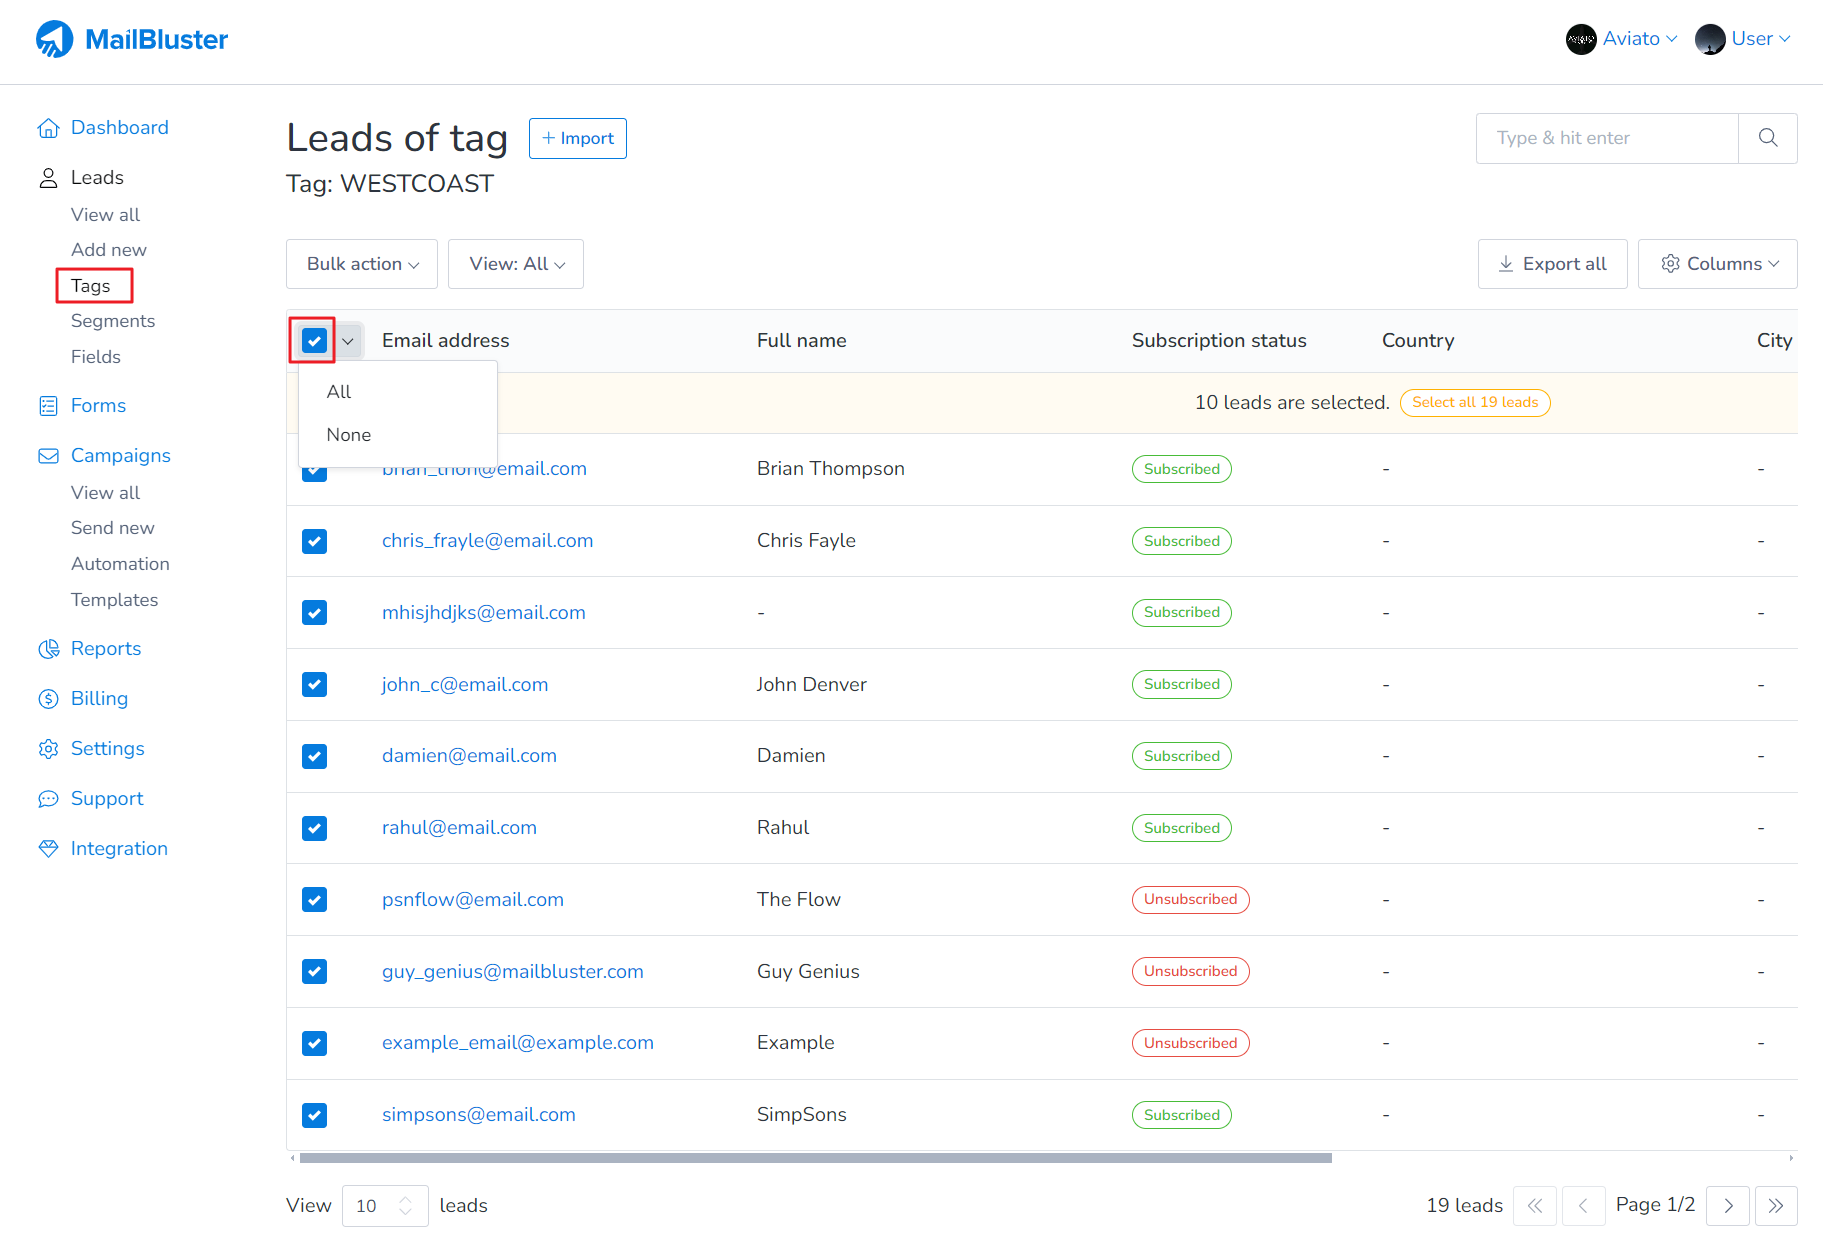Screen dimensions: 1823x1248
Task: Click the MailBluster rocket logo icon
Action: (x=54, y=39)
